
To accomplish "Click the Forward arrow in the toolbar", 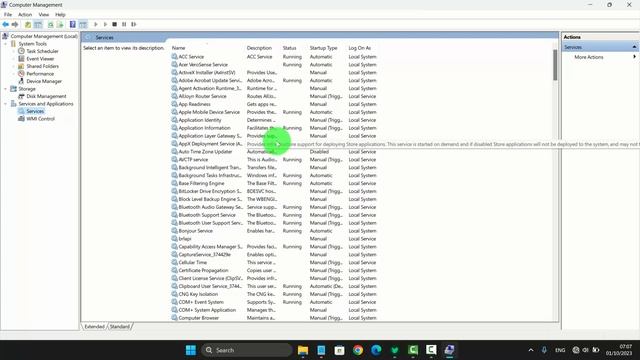I will pos(15,24).
